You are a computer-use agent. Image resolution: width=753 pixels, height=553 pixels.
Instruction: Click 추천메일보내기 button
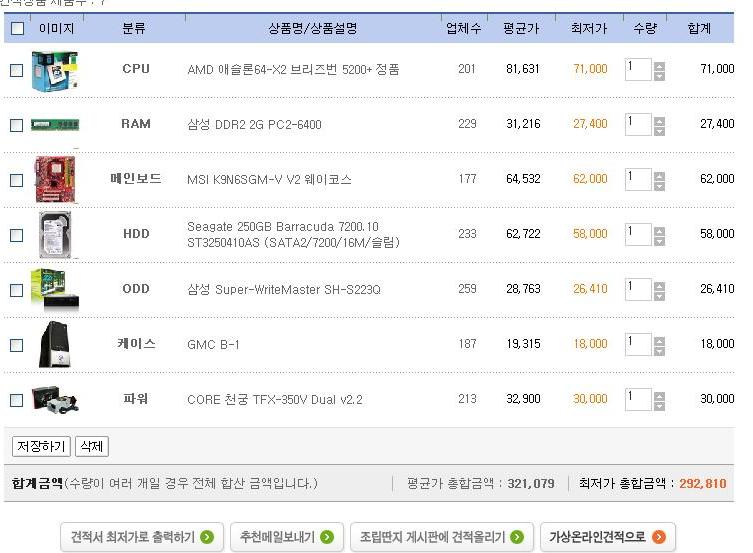pyautogui.click(x=287, y=537)
